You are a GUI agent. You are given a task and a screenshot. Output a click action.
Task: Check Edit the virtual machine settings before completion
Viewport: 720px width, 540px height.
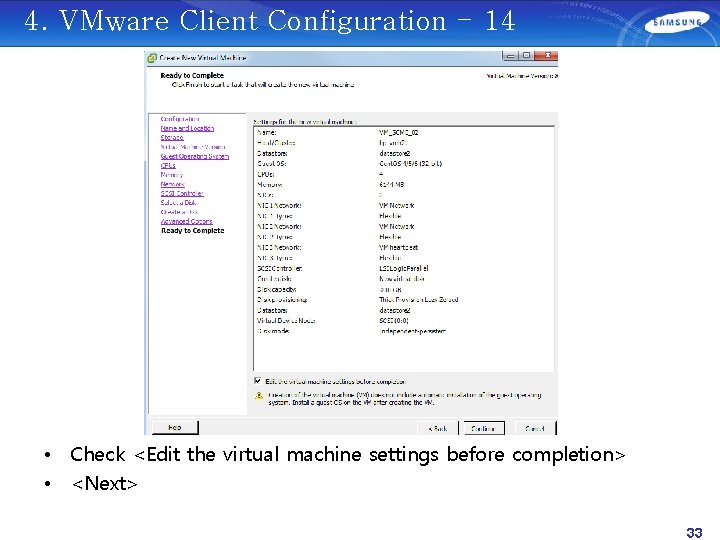pos(258,381)
